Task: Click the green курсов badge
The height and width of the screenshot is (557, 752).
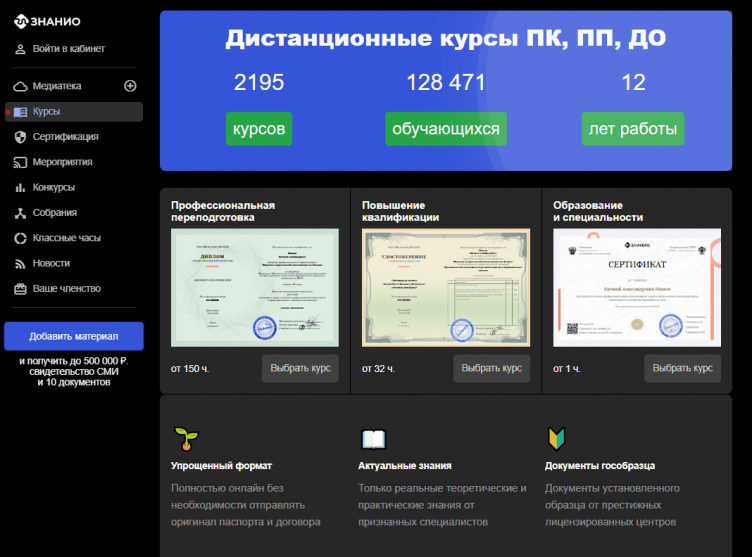Action: 259,129
